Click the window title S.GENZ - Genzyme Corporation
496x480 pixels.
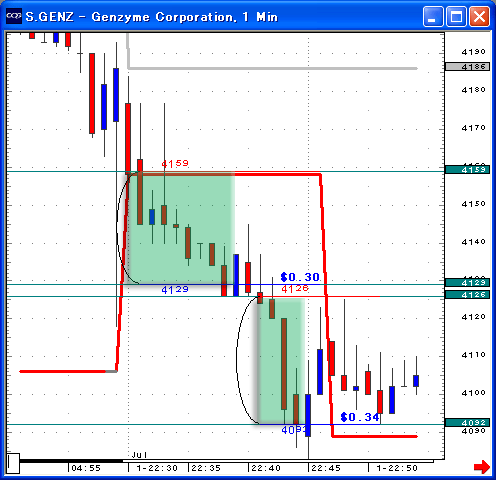click(130, 17)
